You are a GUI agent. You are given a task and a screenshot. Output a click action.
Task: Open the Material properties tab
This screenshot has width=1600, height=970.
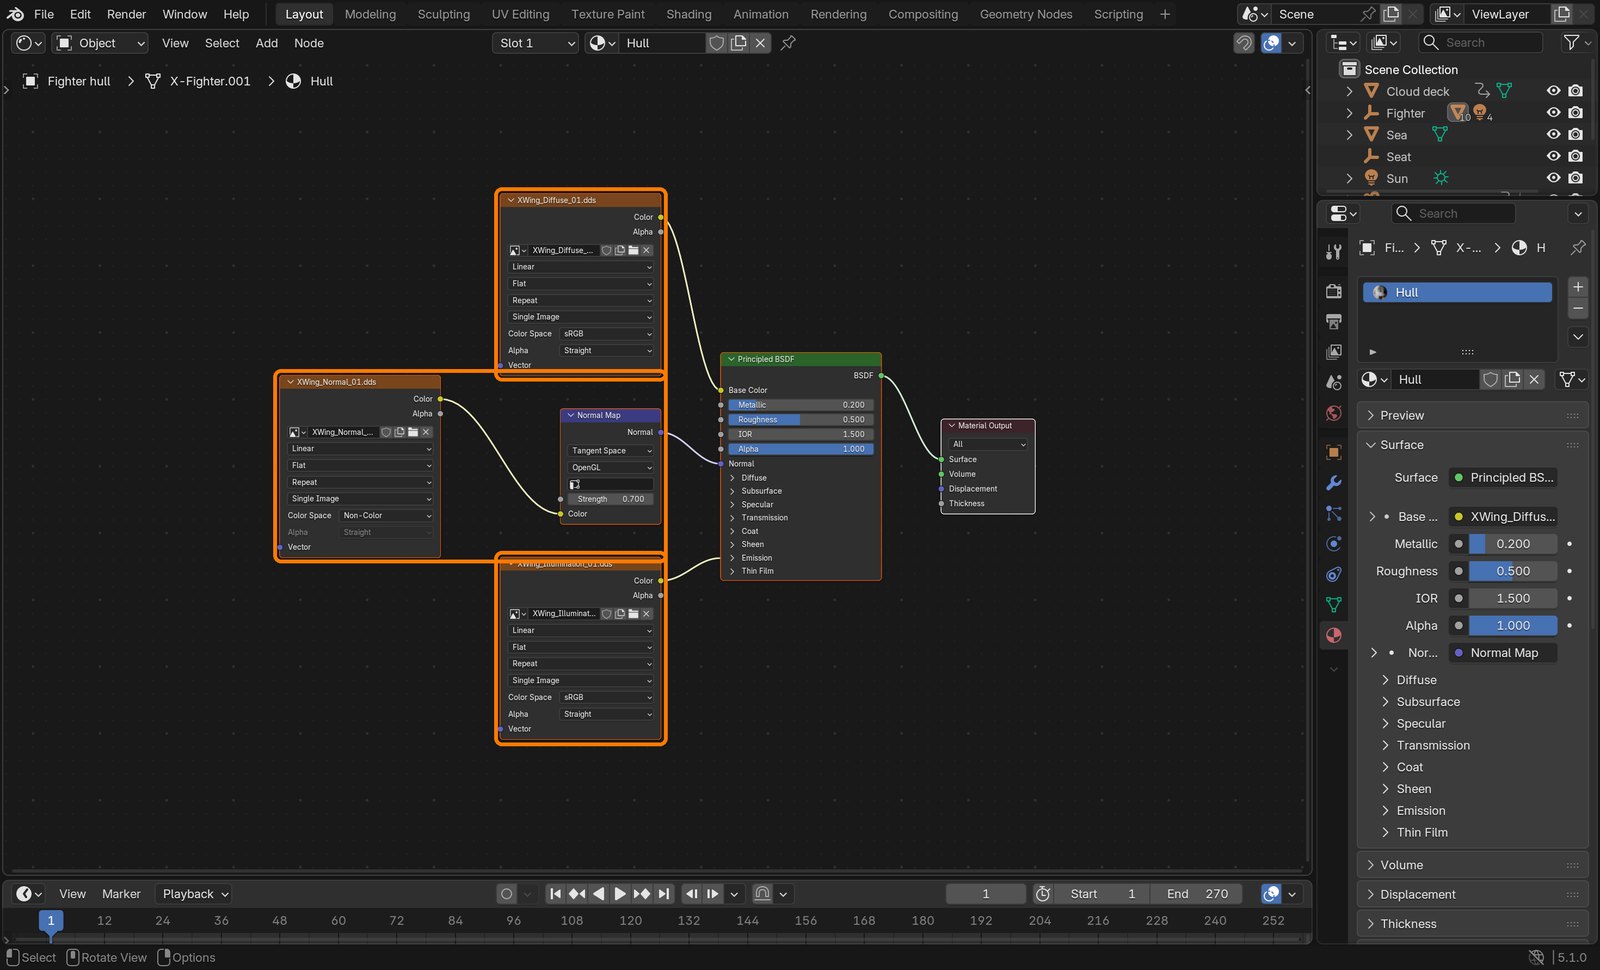coord(1333,635)
